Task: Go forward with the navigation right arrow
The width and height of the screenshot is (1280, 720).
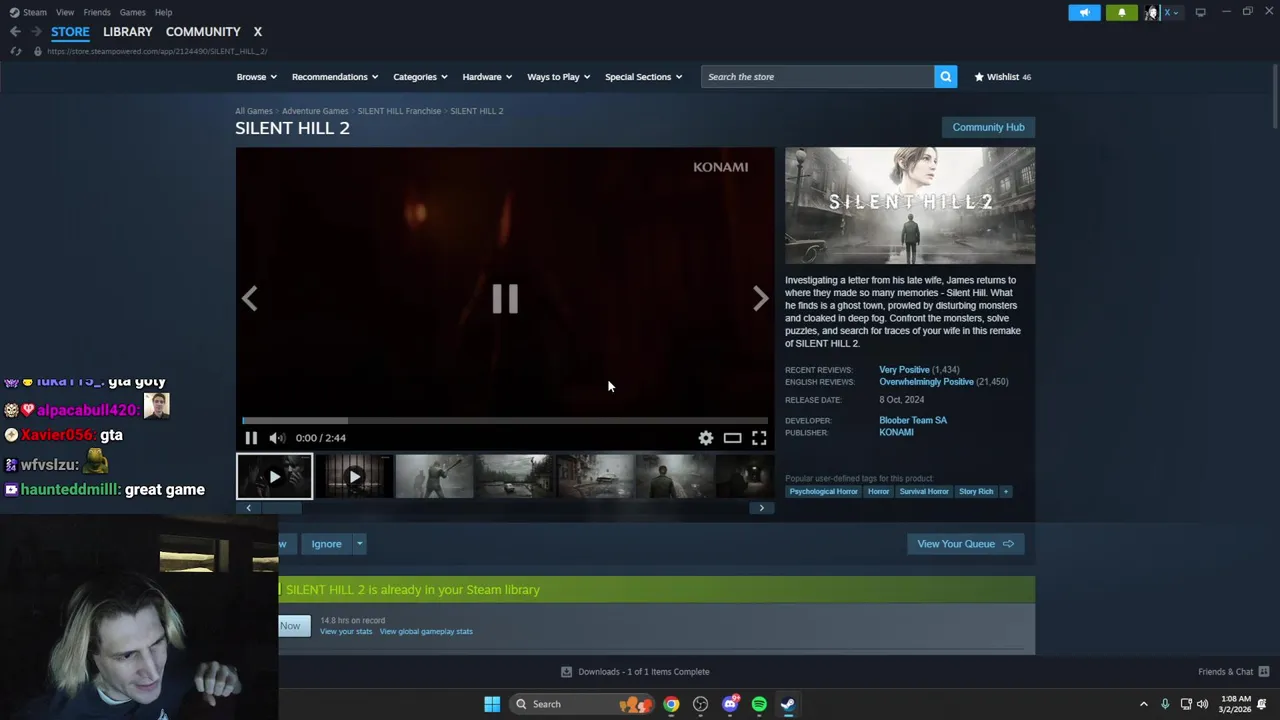Action: pos(36,32)
